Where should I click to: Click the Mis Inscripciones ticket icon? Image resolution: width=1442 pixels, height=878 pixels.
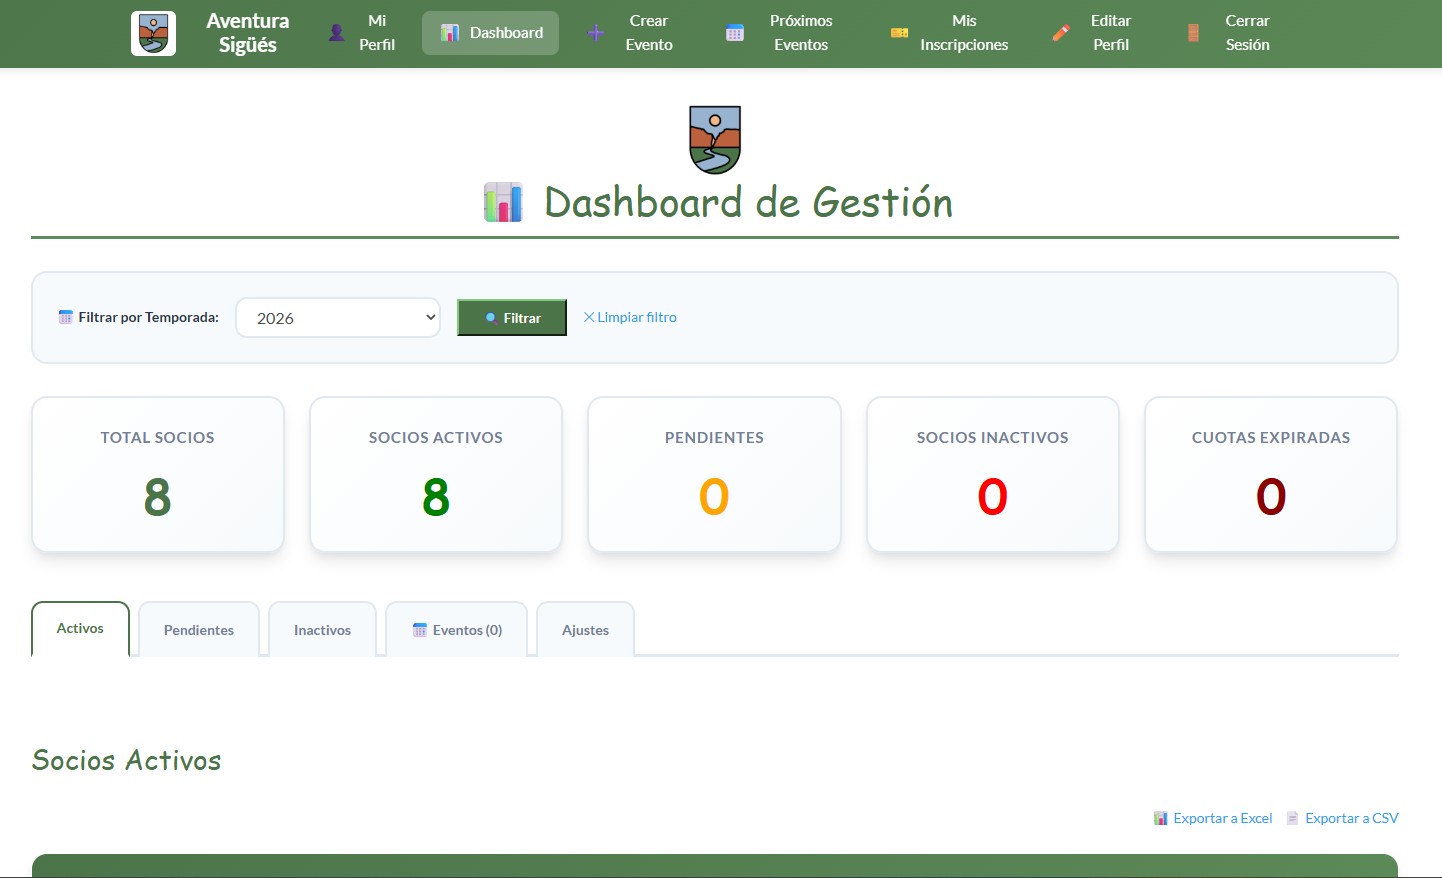[x=899, y=33]
